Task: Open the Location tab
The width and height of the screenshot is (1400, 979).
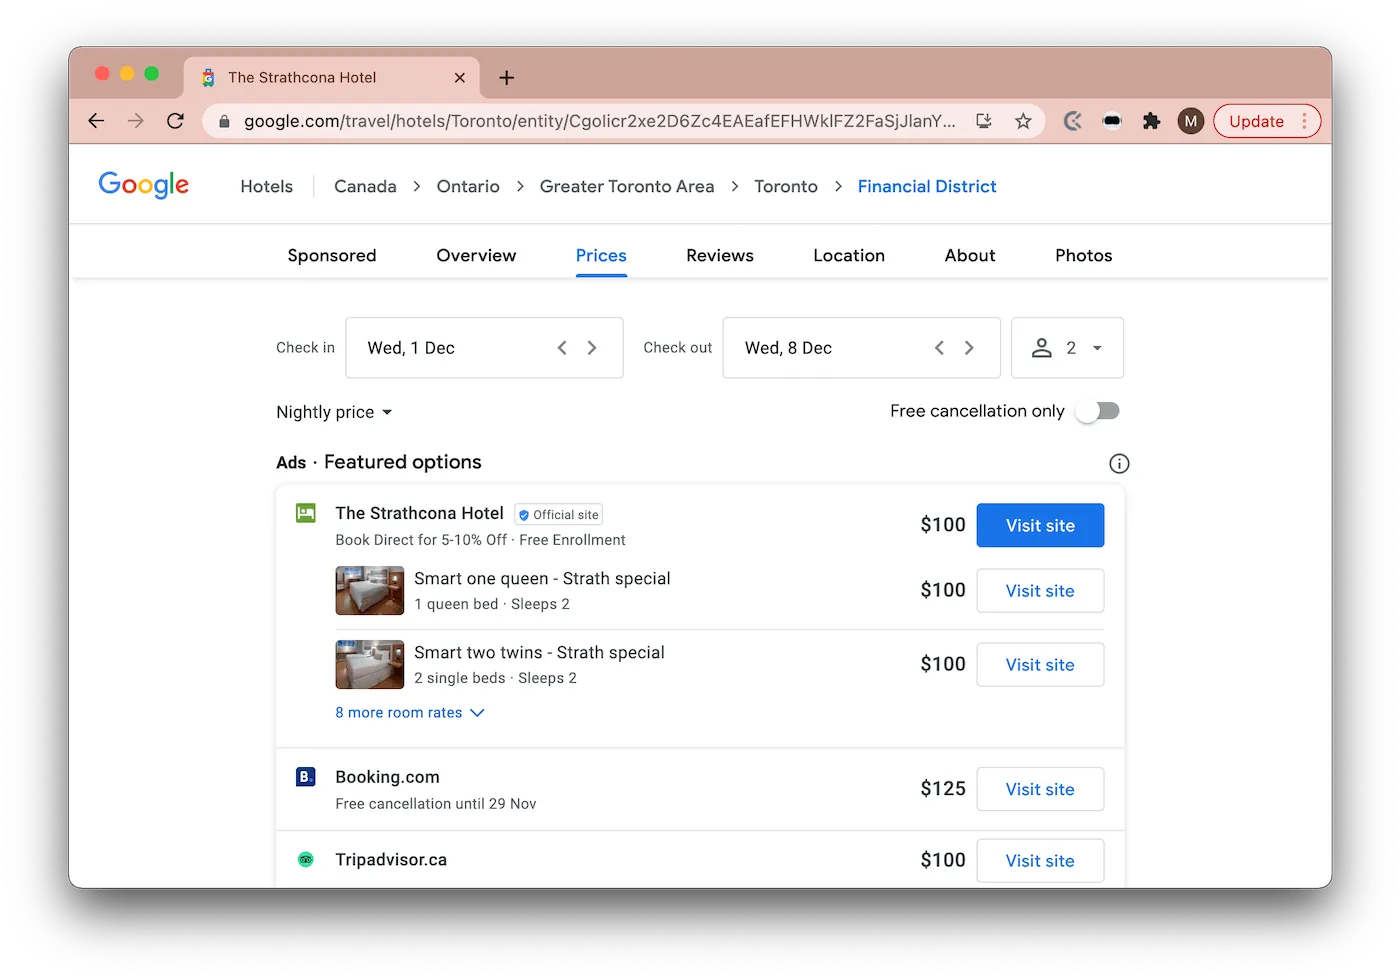Action: click(849, 255)
